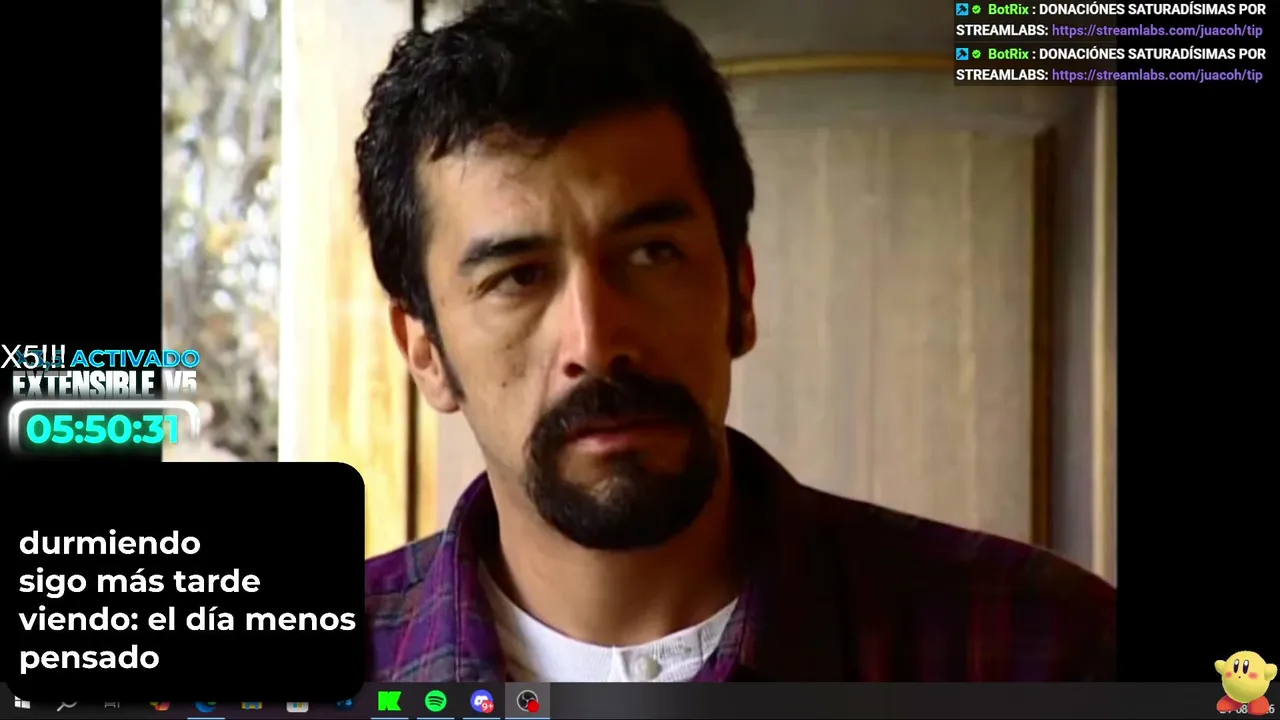Click the "sigo más tarde" line
Viewport: 1280px width, 720px height.
[x=140, y=581]
